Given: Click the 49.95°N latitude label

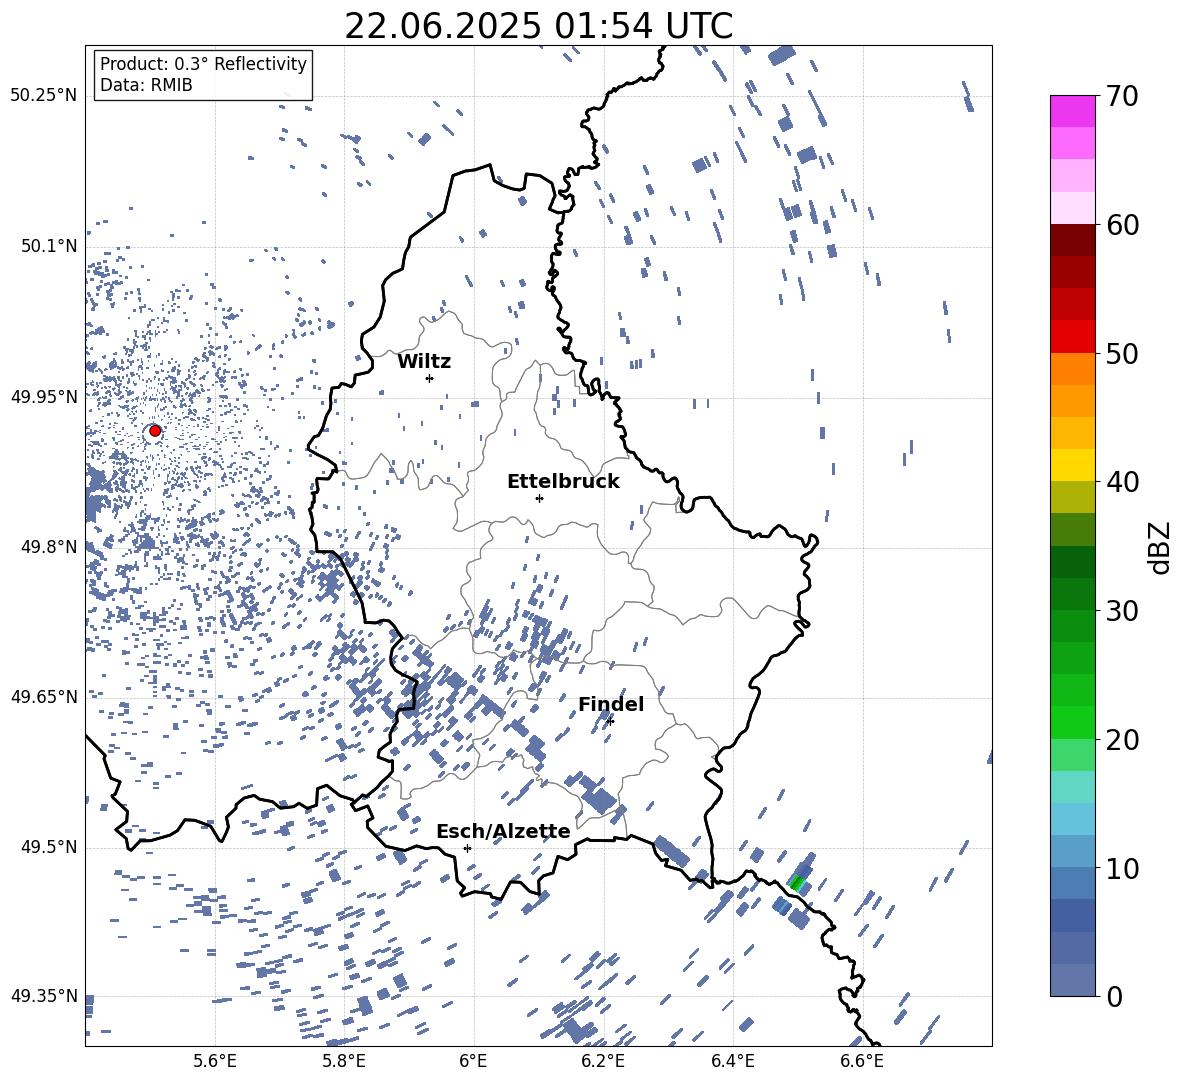Looking at the screenshot, I should pos(44,396).
